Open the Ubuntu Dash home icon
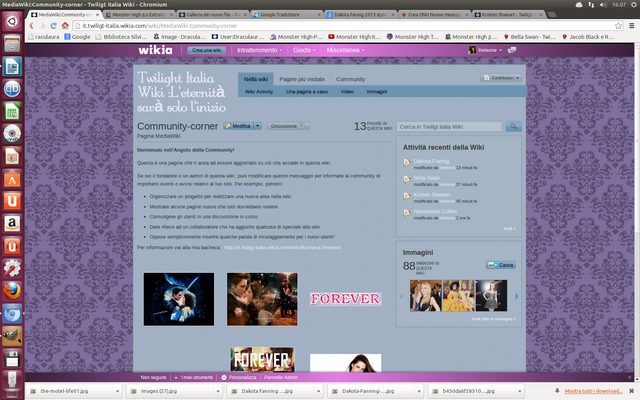The width and height of the screenshot is (640, 400). [x=12, y=21]
